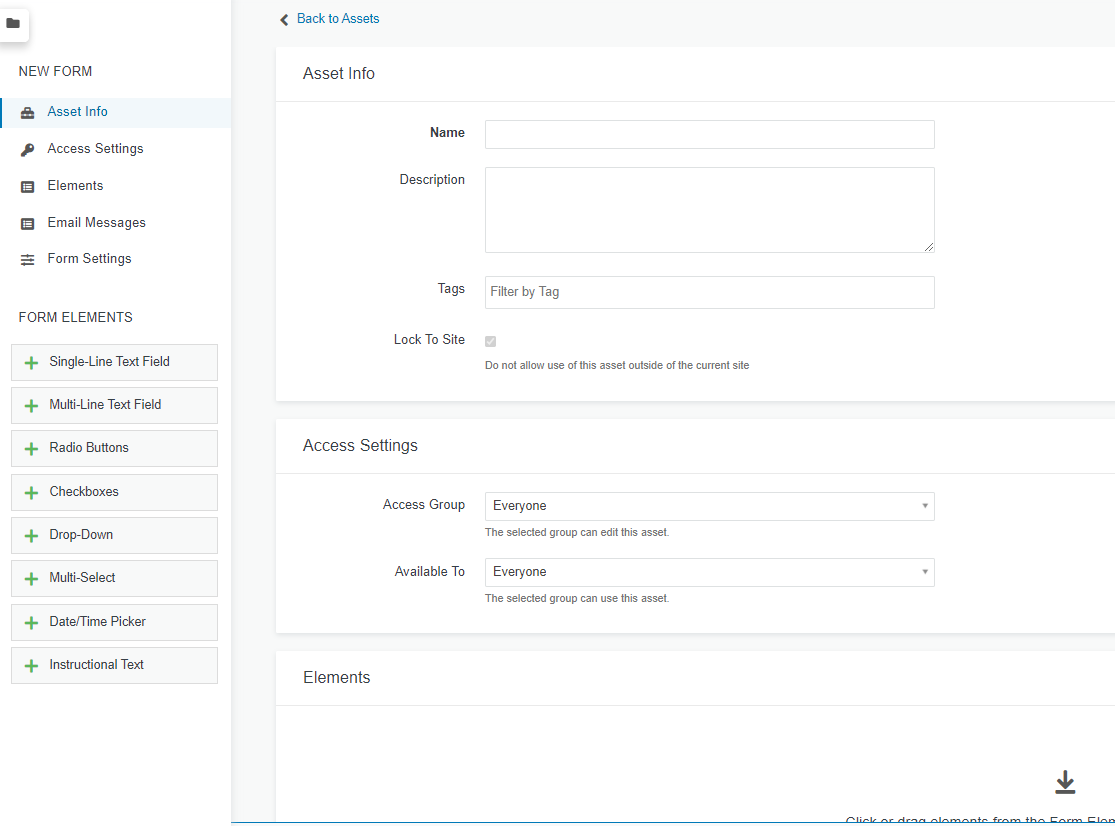Image resolution: width=1115 pixels, height=826 pixels.
Task: Toggle the Lock To Site checkbox
Action: click(x=491, y=342)
